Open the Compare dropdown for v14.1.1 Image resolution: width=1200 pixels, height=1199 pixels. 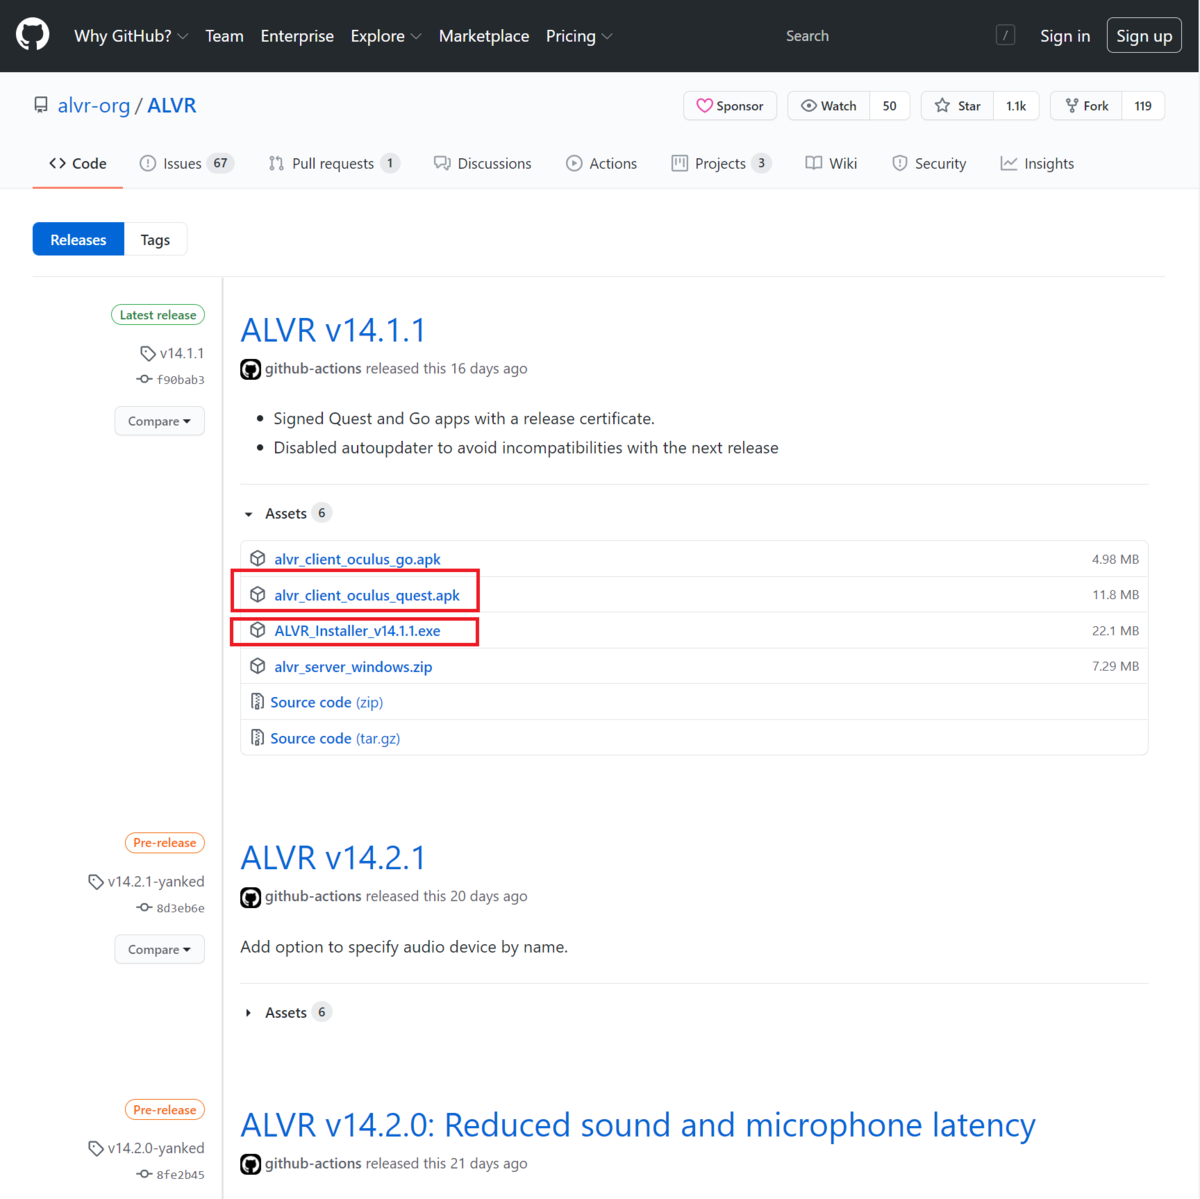[x=159, y=421]
